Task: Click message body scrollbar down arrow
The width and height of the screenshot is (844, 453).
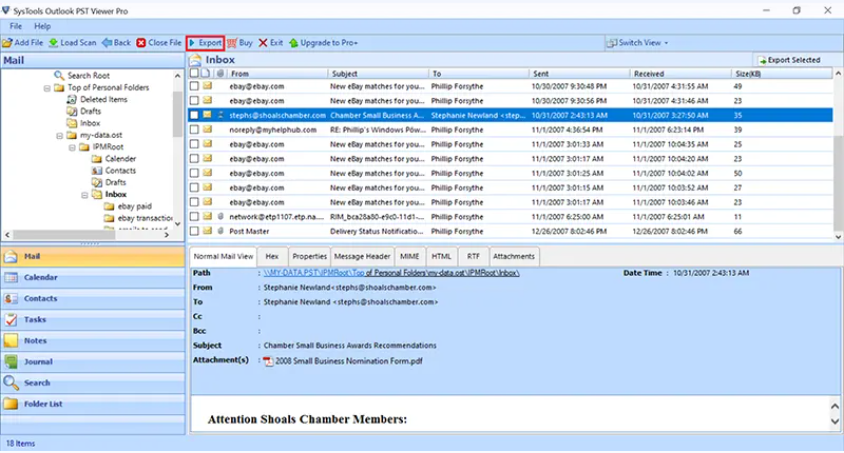Action: 835,421
